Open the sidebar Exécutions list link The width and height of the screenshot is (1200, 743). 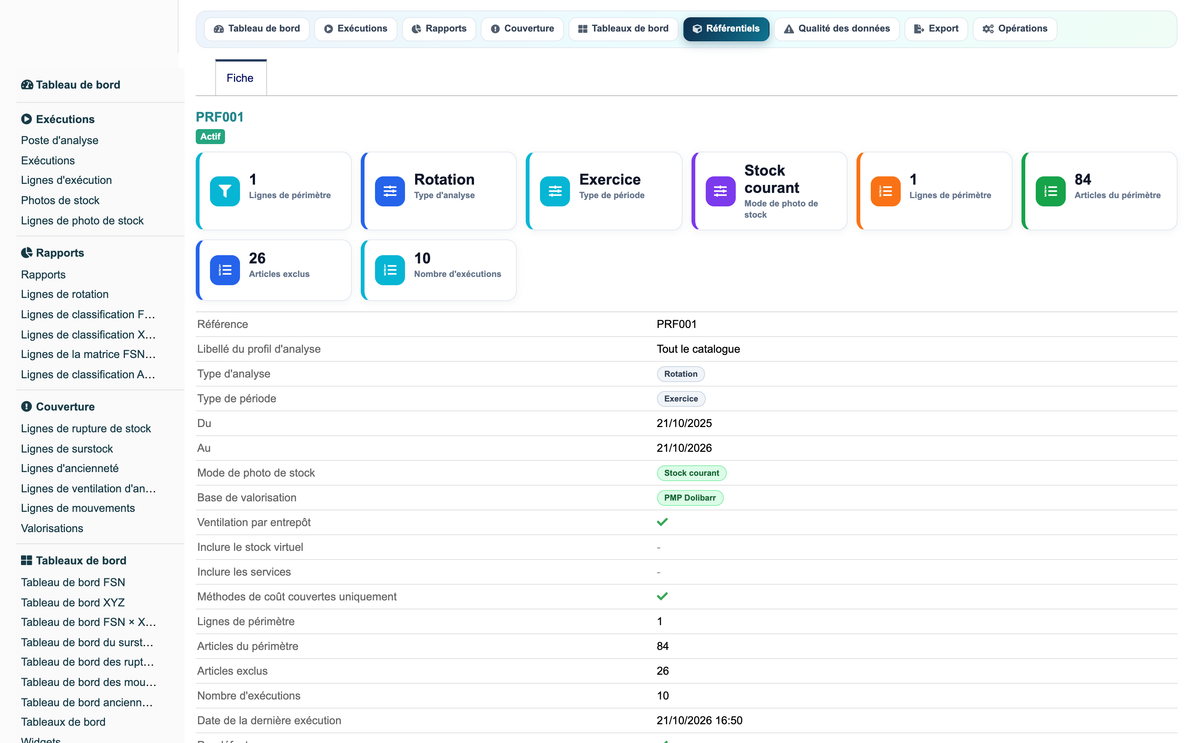[x=48, y=161]
